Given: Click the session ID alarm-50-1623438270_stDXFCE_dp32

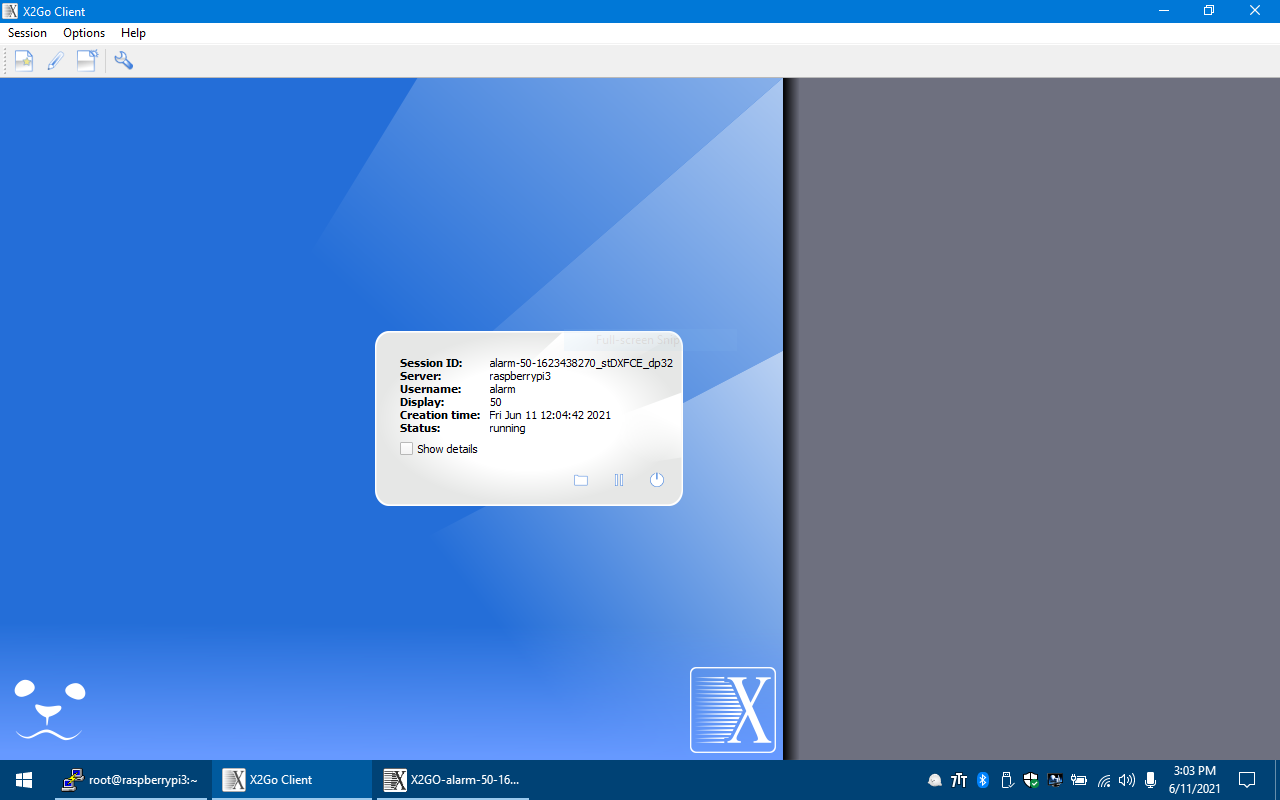Looking at the screenshot, I should (581, 363).
